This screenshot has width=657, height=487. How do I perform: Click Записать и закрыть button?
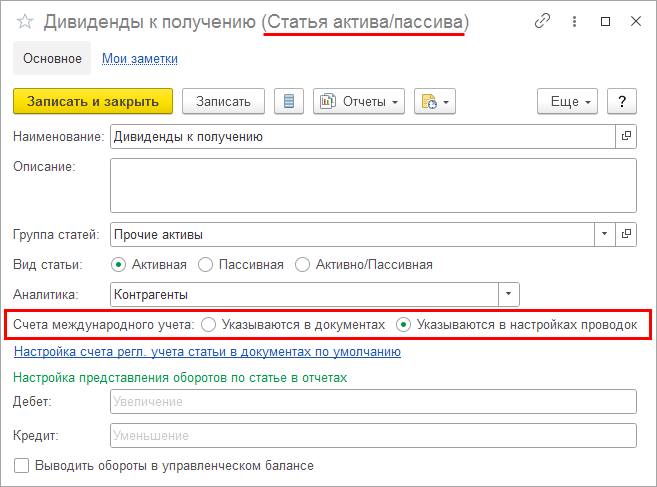[x=93, y=102]
